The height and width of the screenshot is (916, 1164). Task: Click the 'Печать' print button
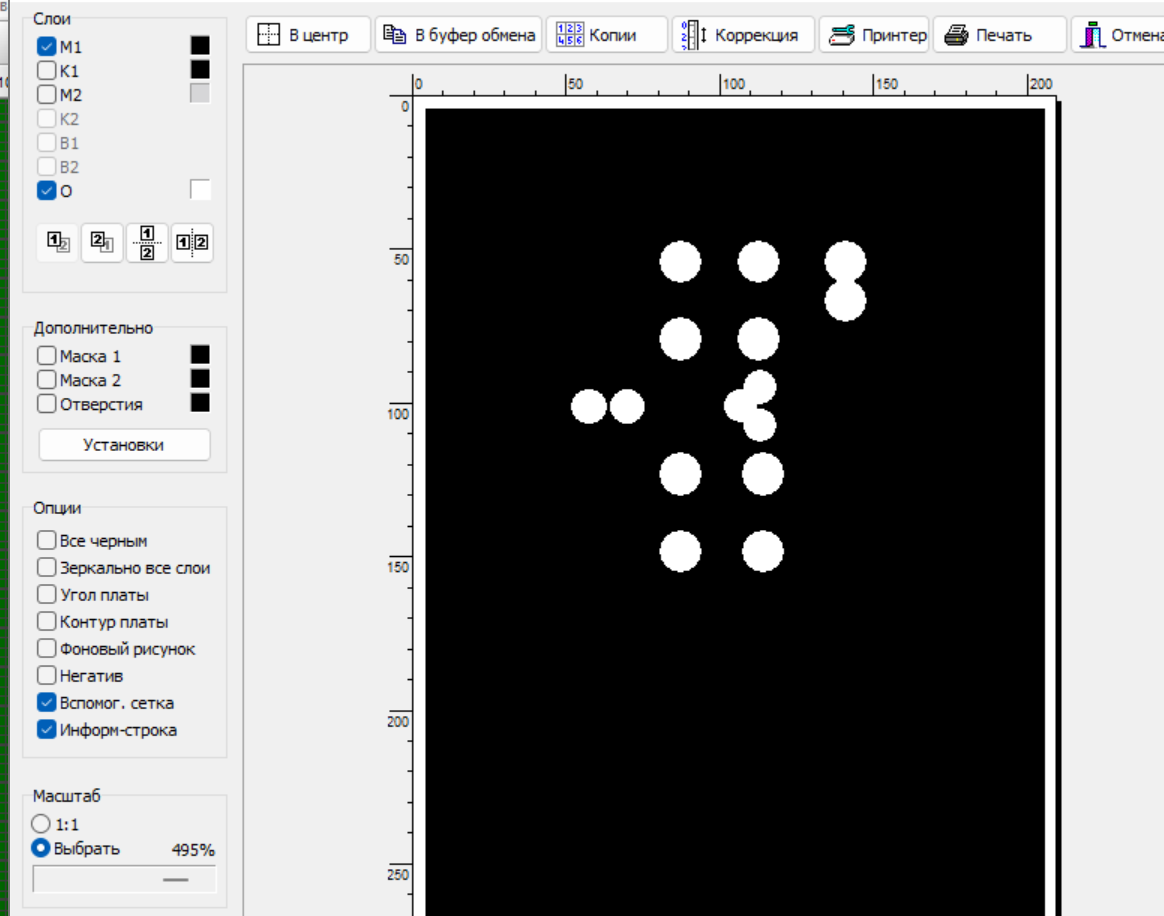click(x=999, y=35)
